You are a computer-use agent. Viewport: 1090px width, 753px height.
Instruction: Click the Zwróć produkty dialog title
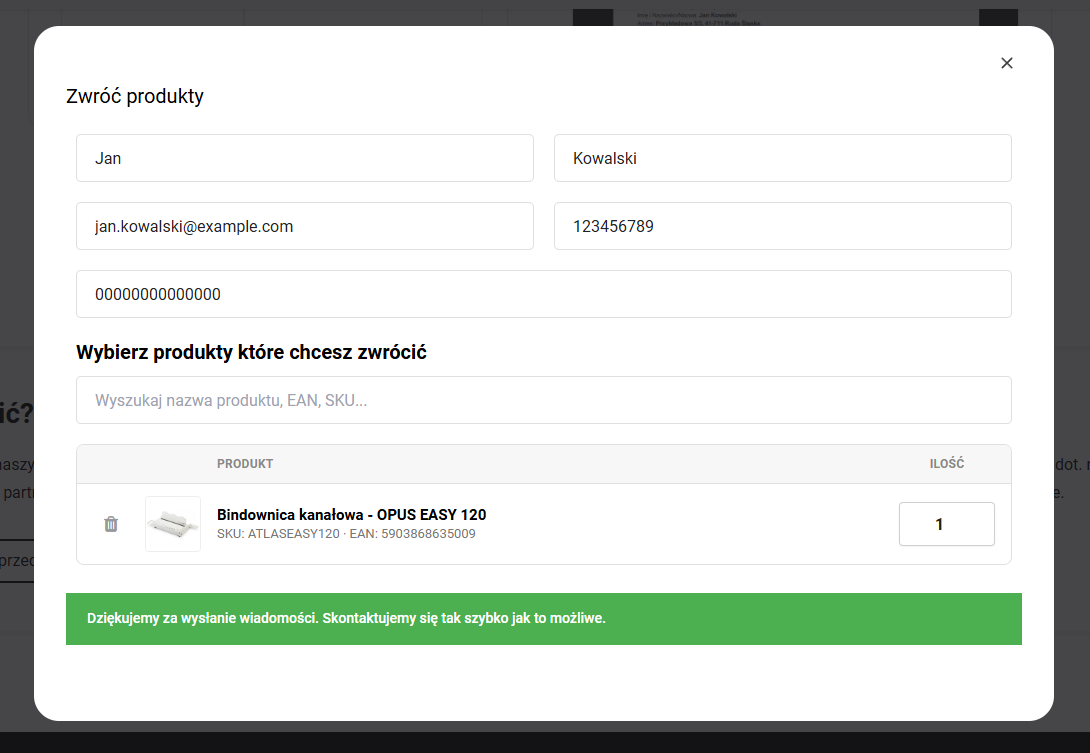click(x=135, y=96)
